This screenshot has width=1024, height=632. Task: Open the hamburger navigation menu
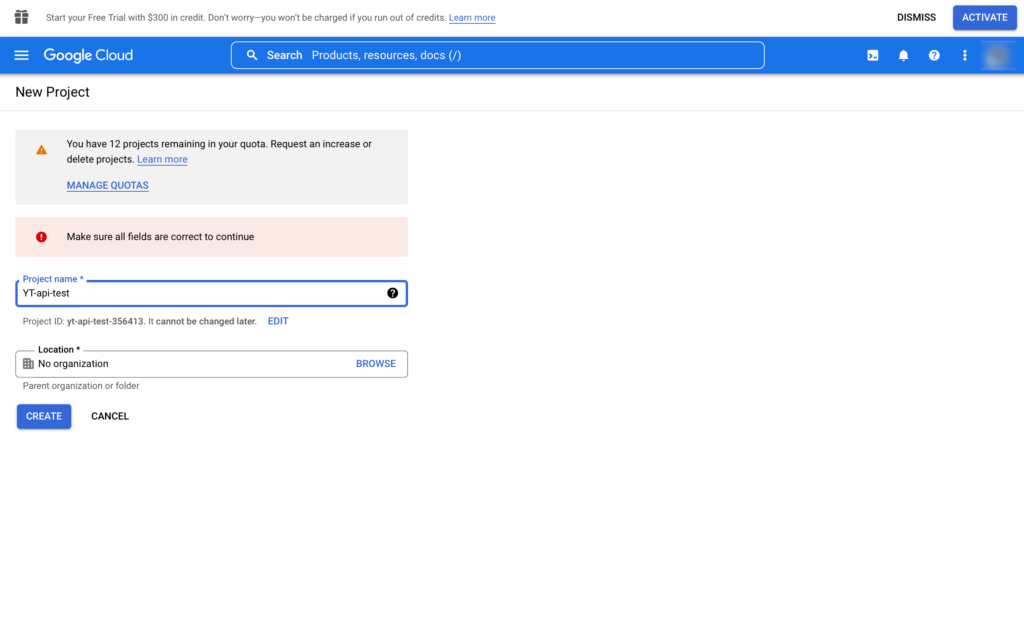point(21,55)
